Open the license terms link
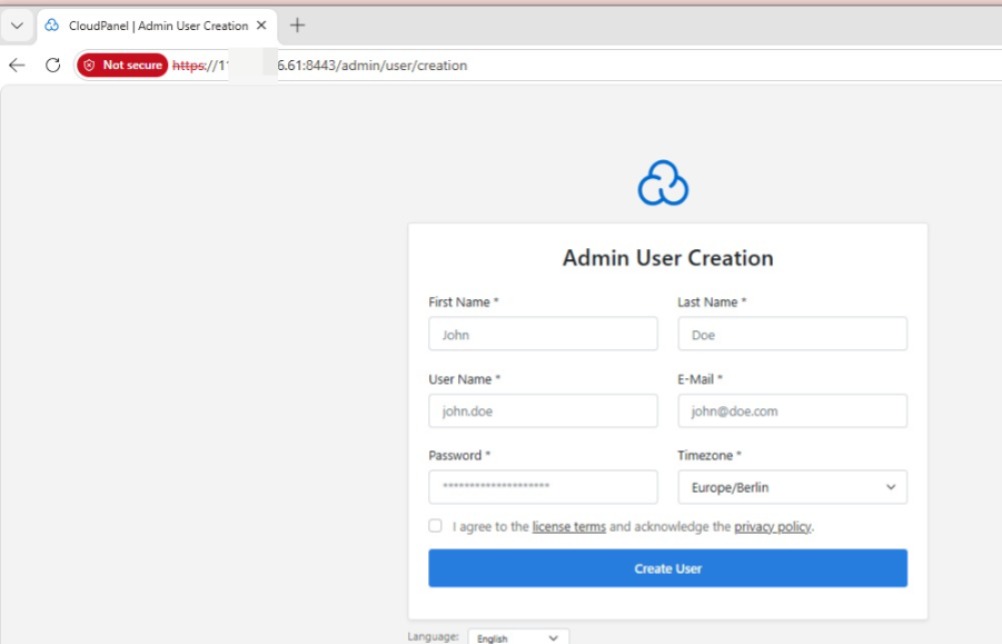Viewport: 1002px width, 644px height. [568, 527]
